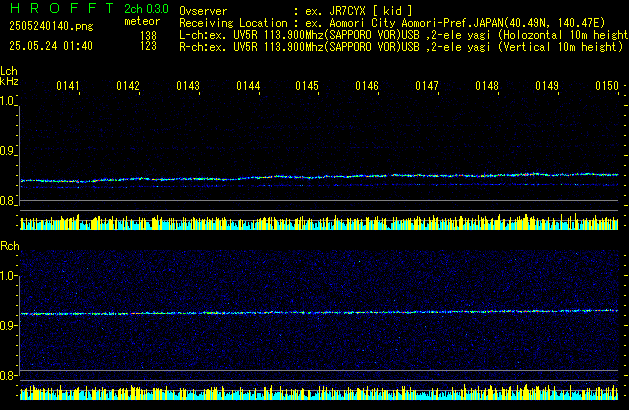Image resolution: width=629 pixels, height=410 pixels.
Task: Click the kHz unit label
Action: point(9,81)
